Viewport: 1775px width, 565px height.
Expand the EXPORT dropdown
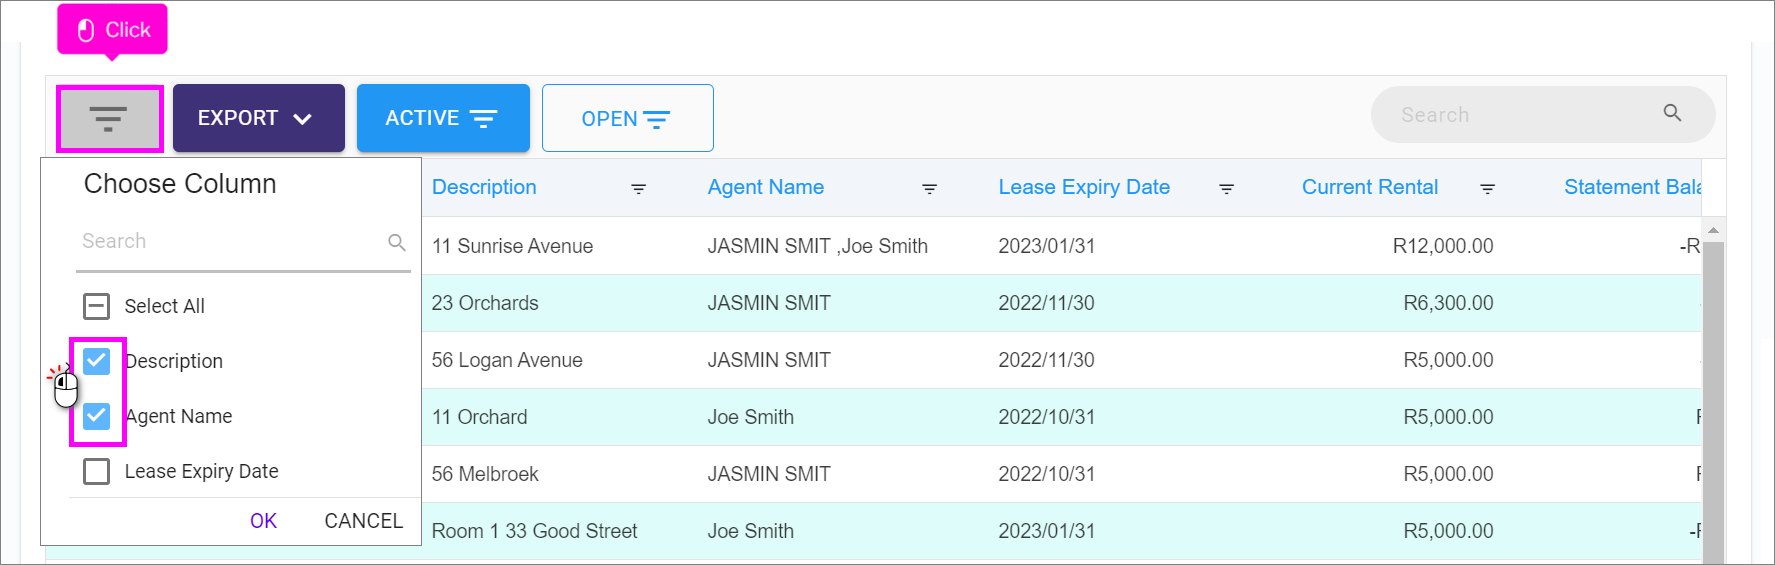click(259, 118)
